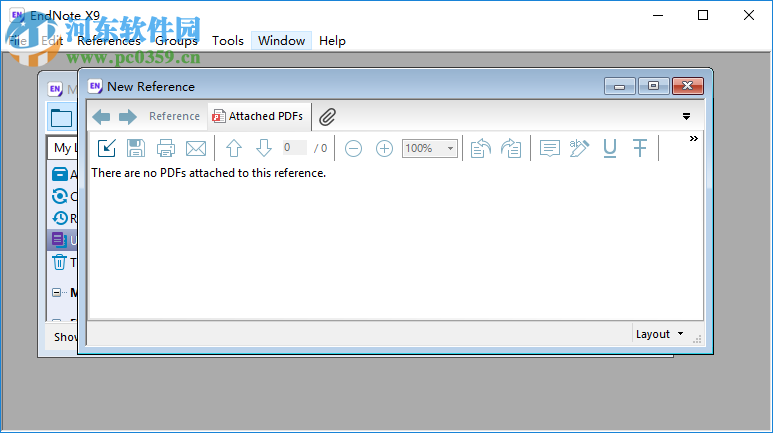Switch to the Reference tab
Viewport: 773px width, 433px height.
click(175, 116)
